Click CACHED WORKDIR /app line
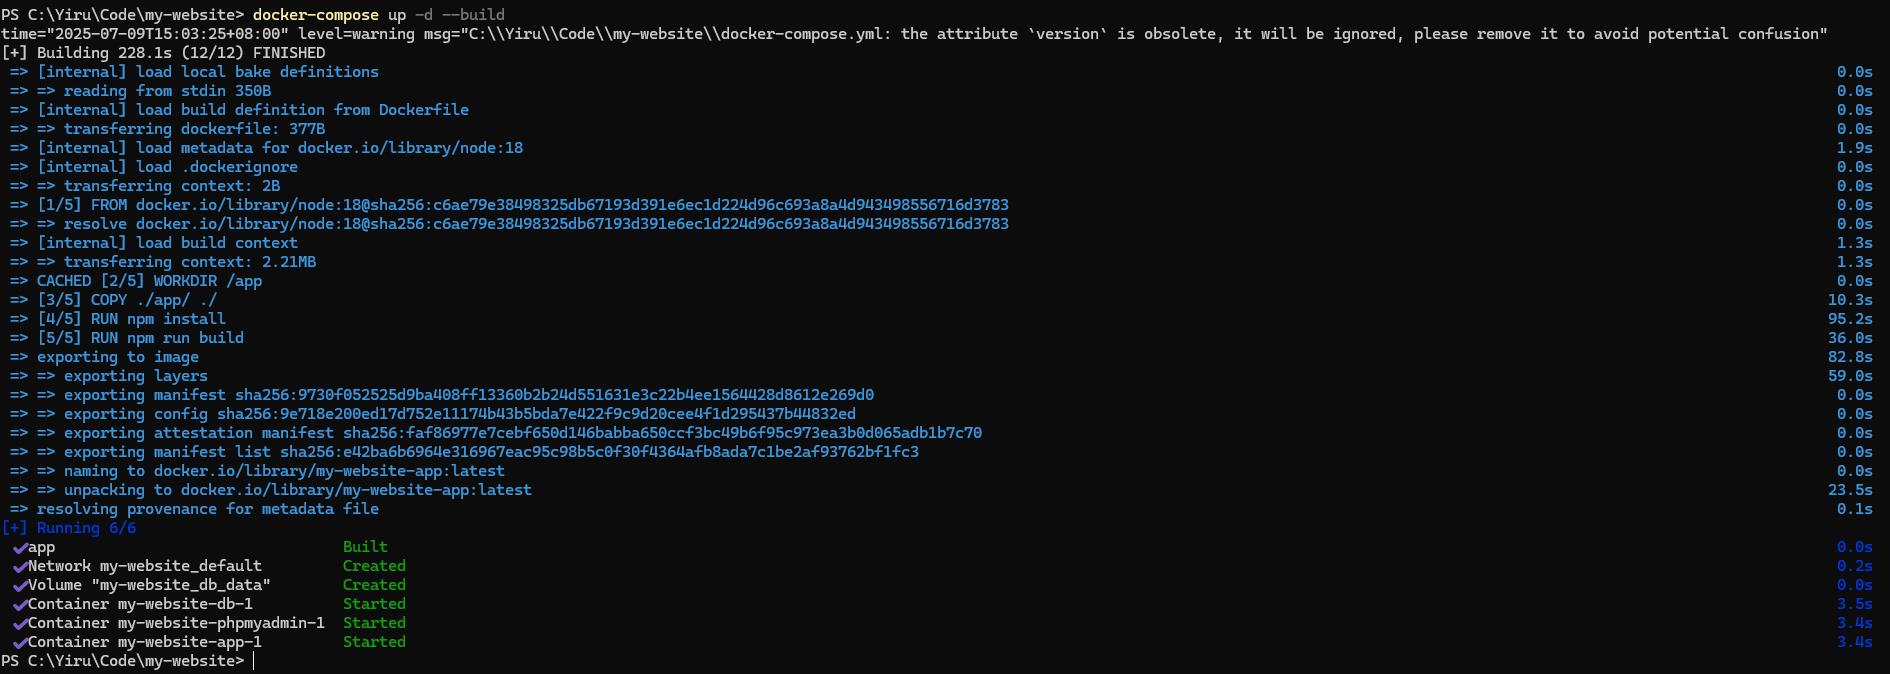Viewport: 1890px width, 674px height. click(149, 281)
